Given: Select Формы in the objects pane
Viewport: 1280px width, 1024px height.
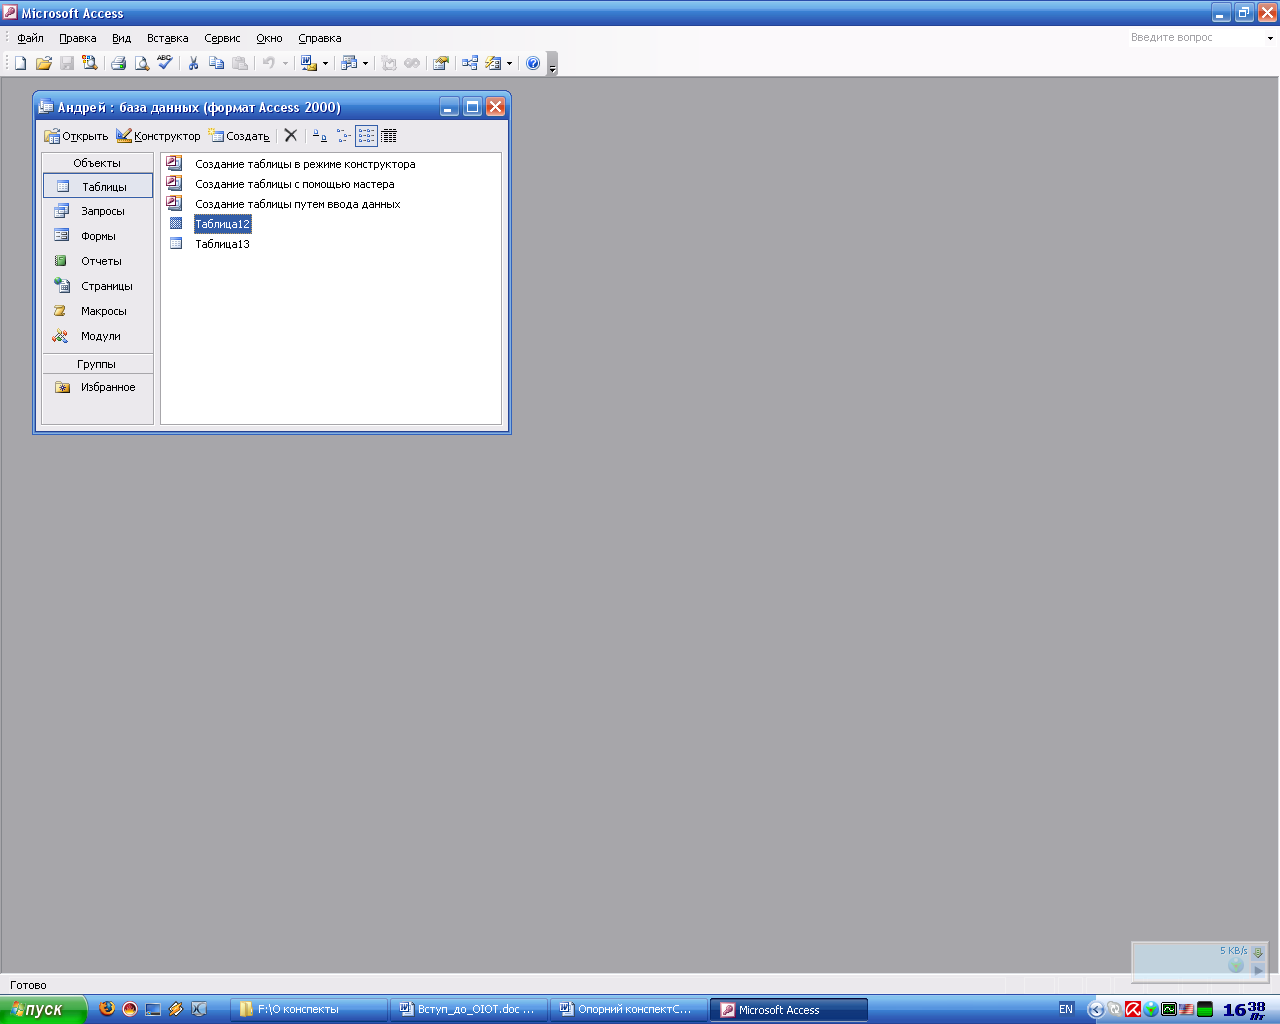Looking at the screenshot, I should point(98,236).
